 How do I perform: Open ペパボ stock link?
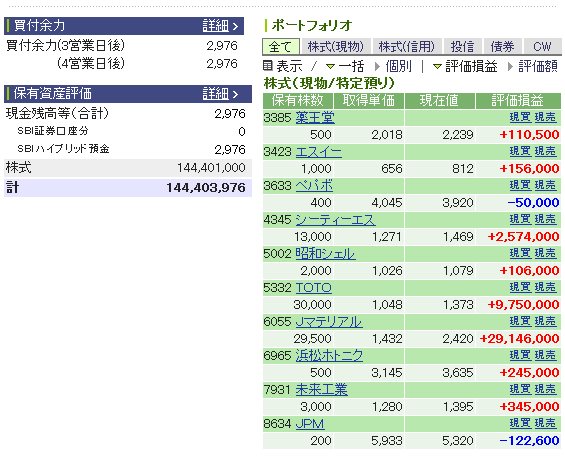click(314, 186)
